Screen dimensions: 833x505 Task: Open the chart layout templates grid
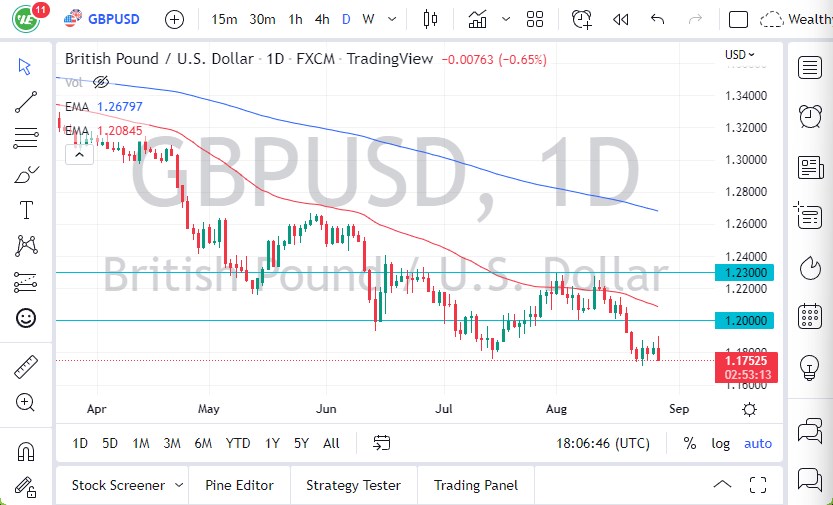[x=535, y=19]
